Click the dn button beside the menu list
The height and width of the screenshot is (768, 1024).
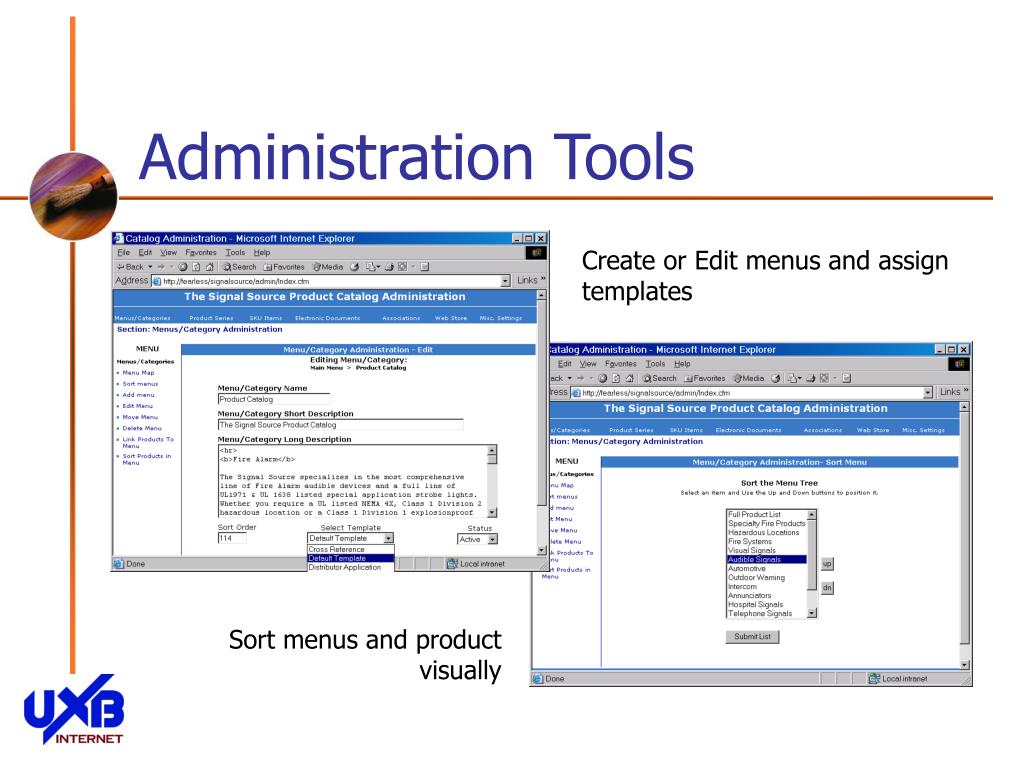coord(827,588)
